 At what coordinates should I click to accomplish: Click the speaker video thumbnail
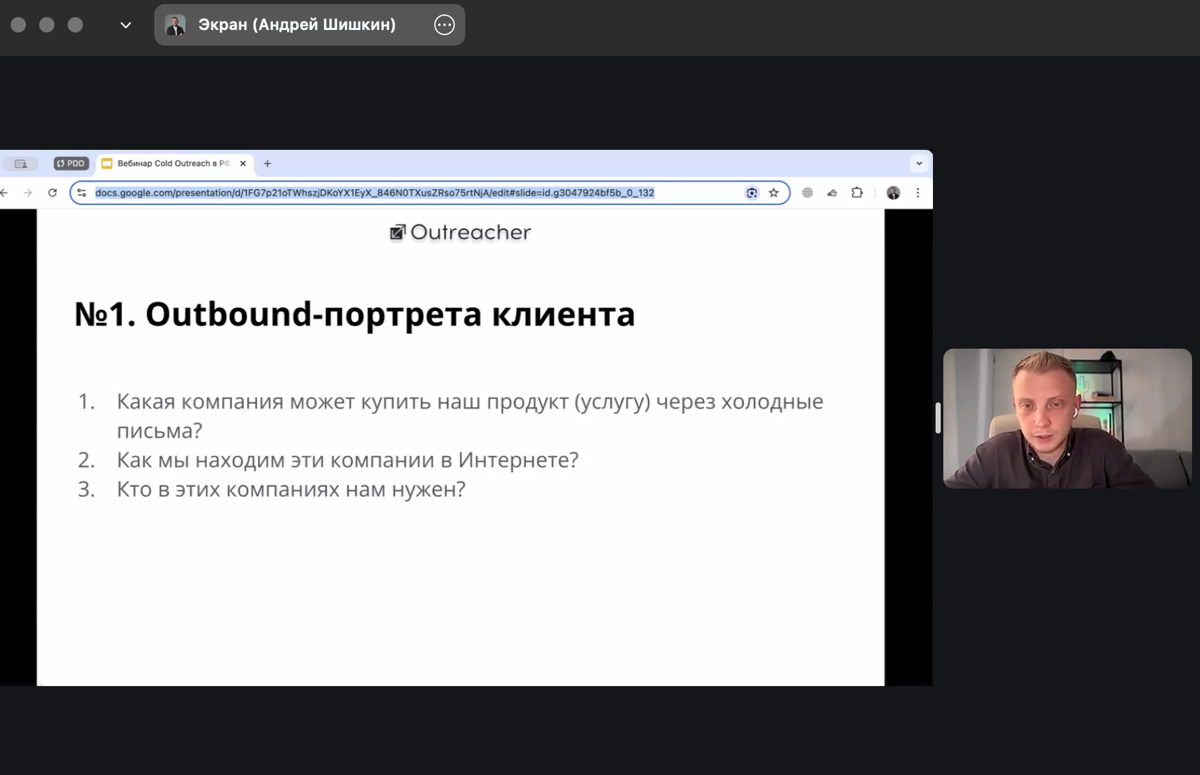coord(1066,419)
